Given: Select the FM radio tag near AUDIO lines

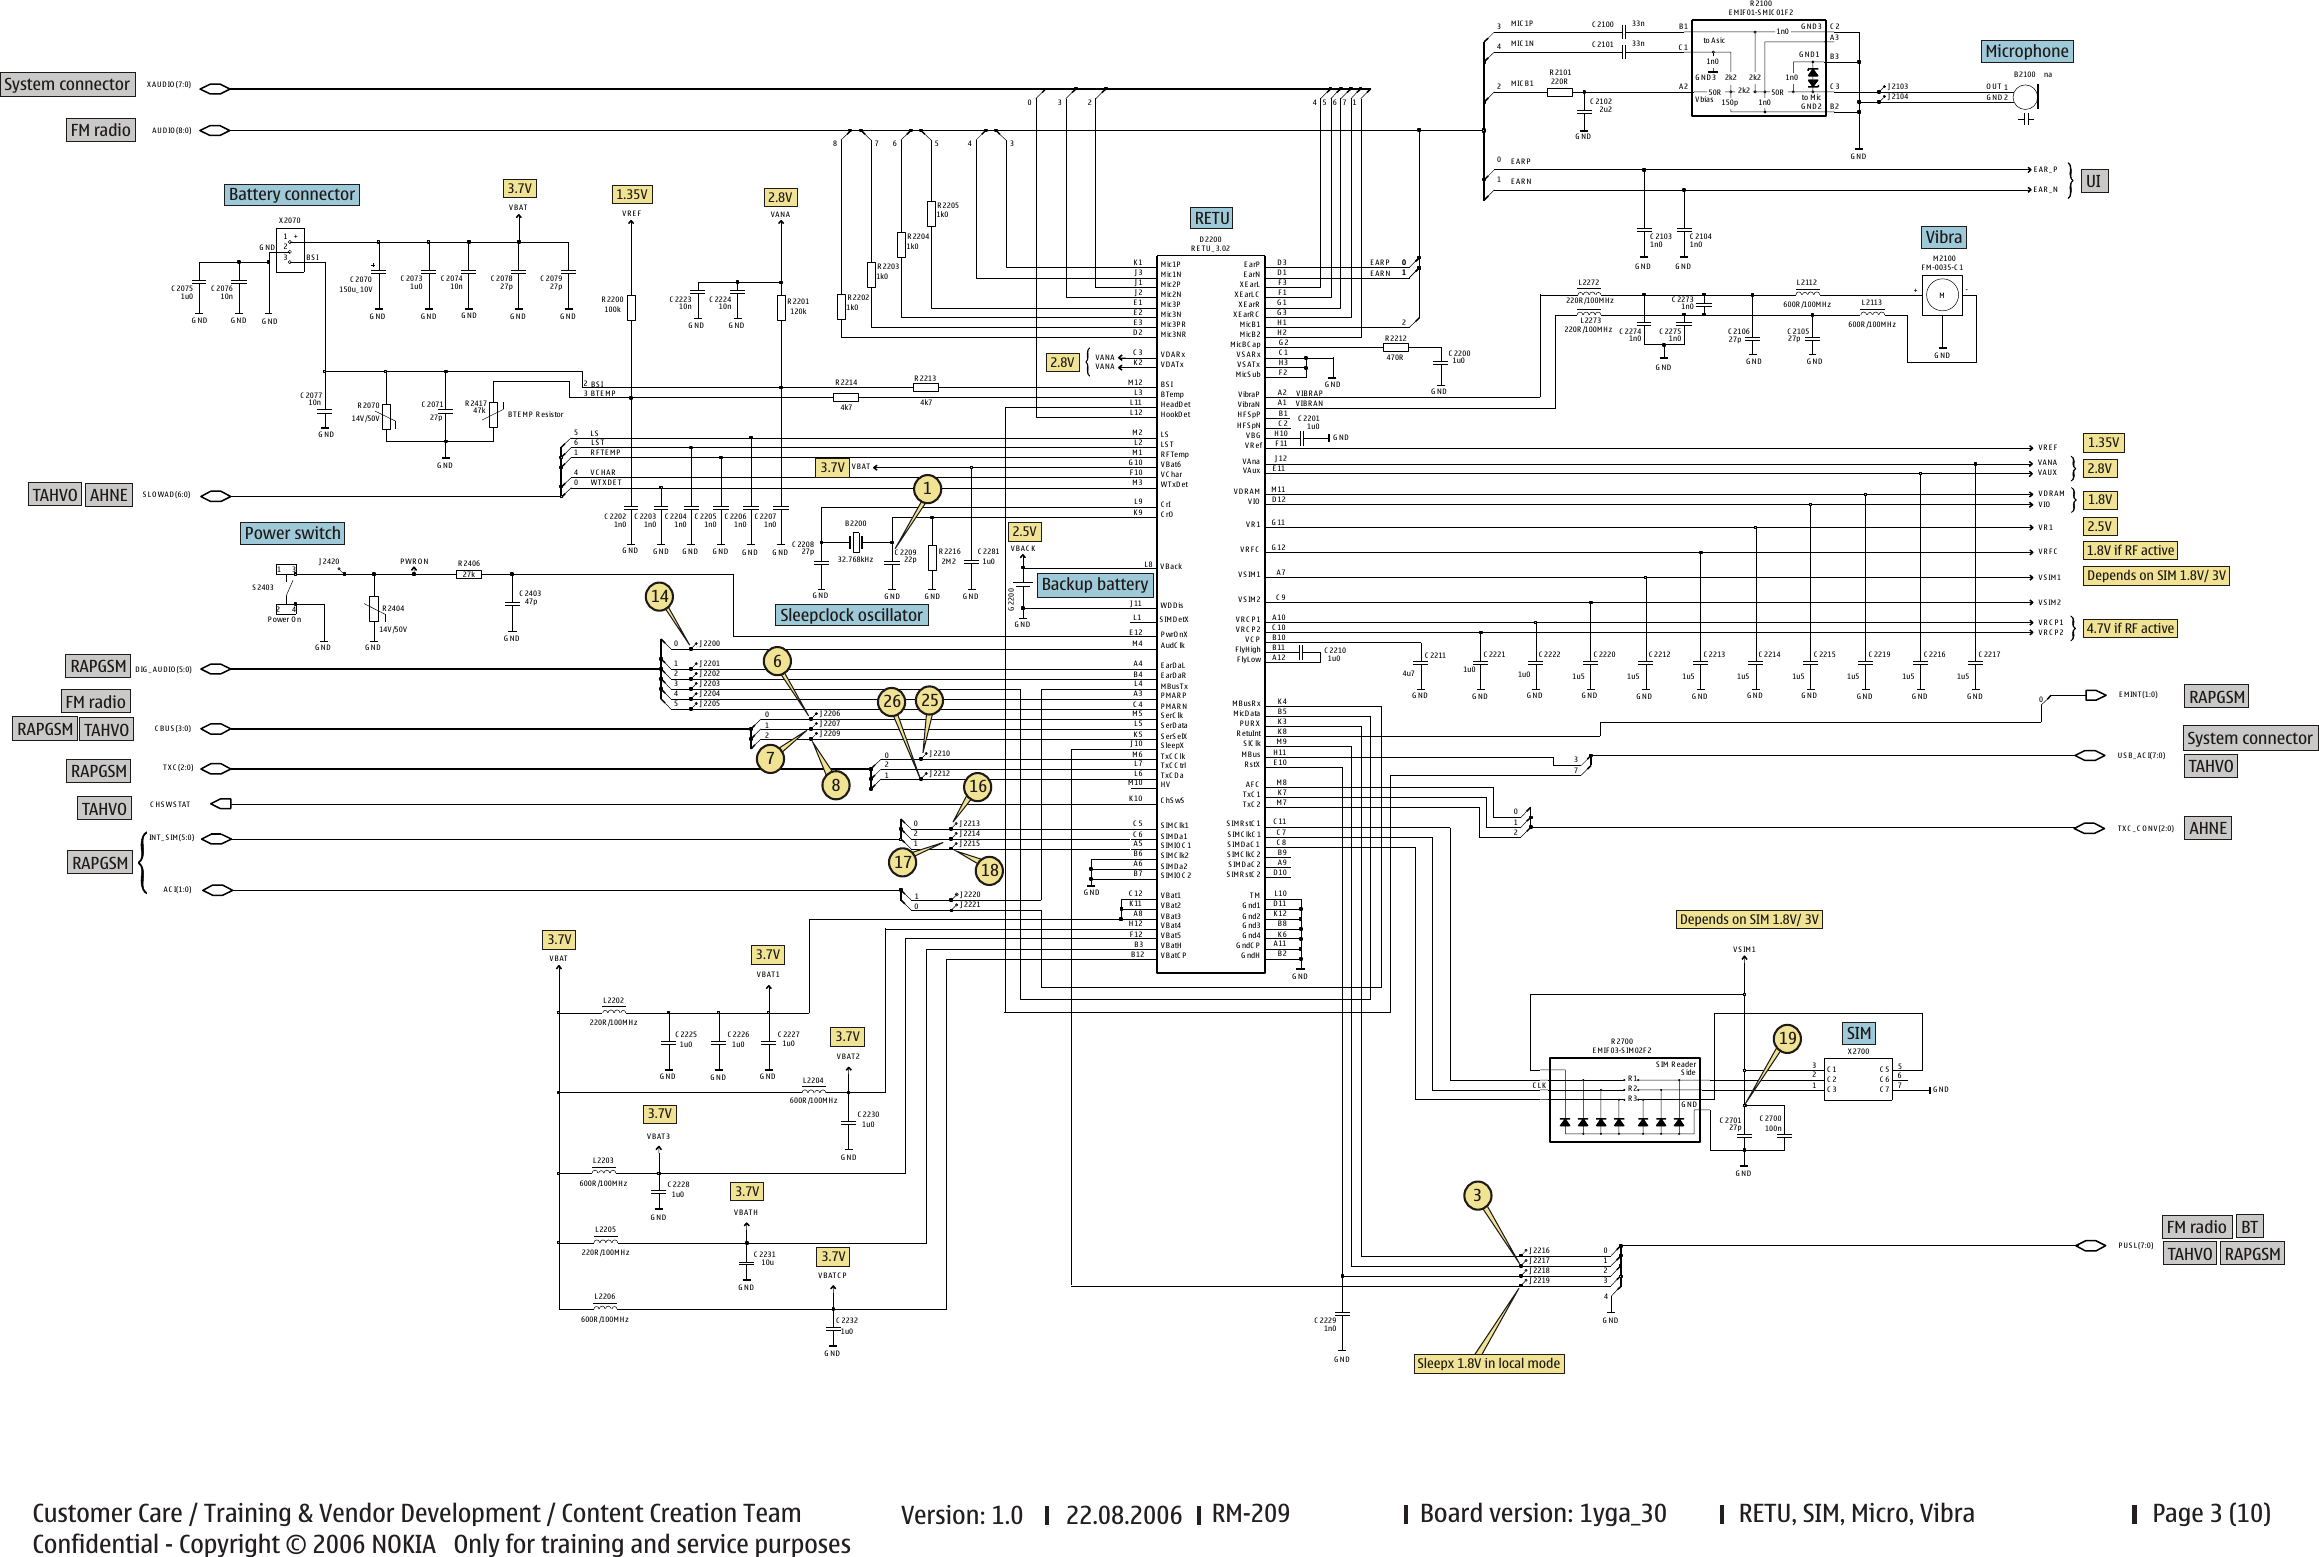Looking at the screenshot, I should pos(100,130).
